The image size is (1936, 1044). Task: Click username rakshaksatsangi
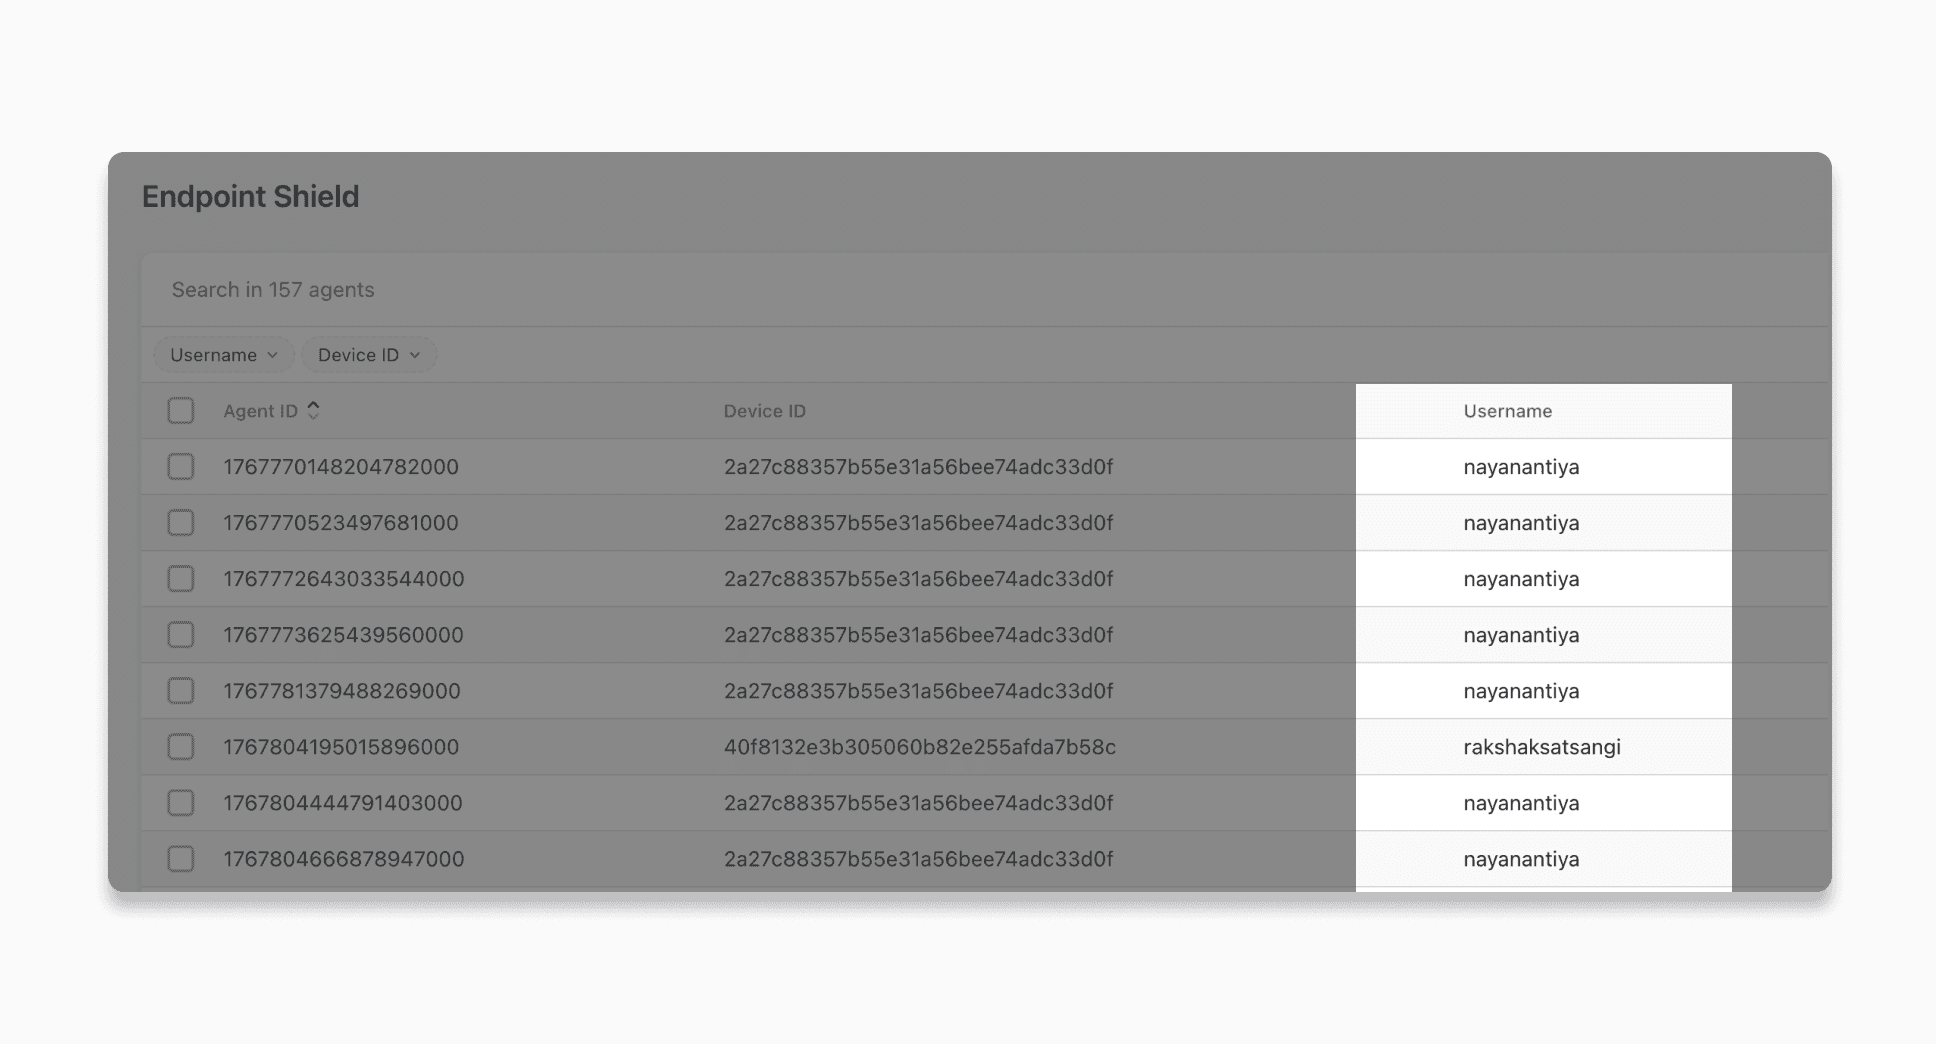tap(1542, 747)
